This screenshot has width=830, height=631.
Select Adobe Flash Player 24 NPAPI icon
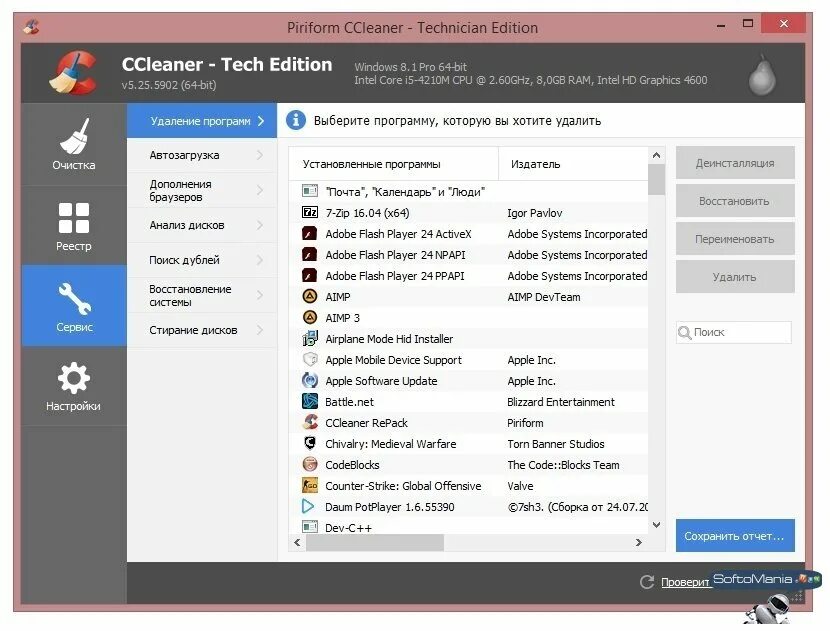click(x=310, y=255)
